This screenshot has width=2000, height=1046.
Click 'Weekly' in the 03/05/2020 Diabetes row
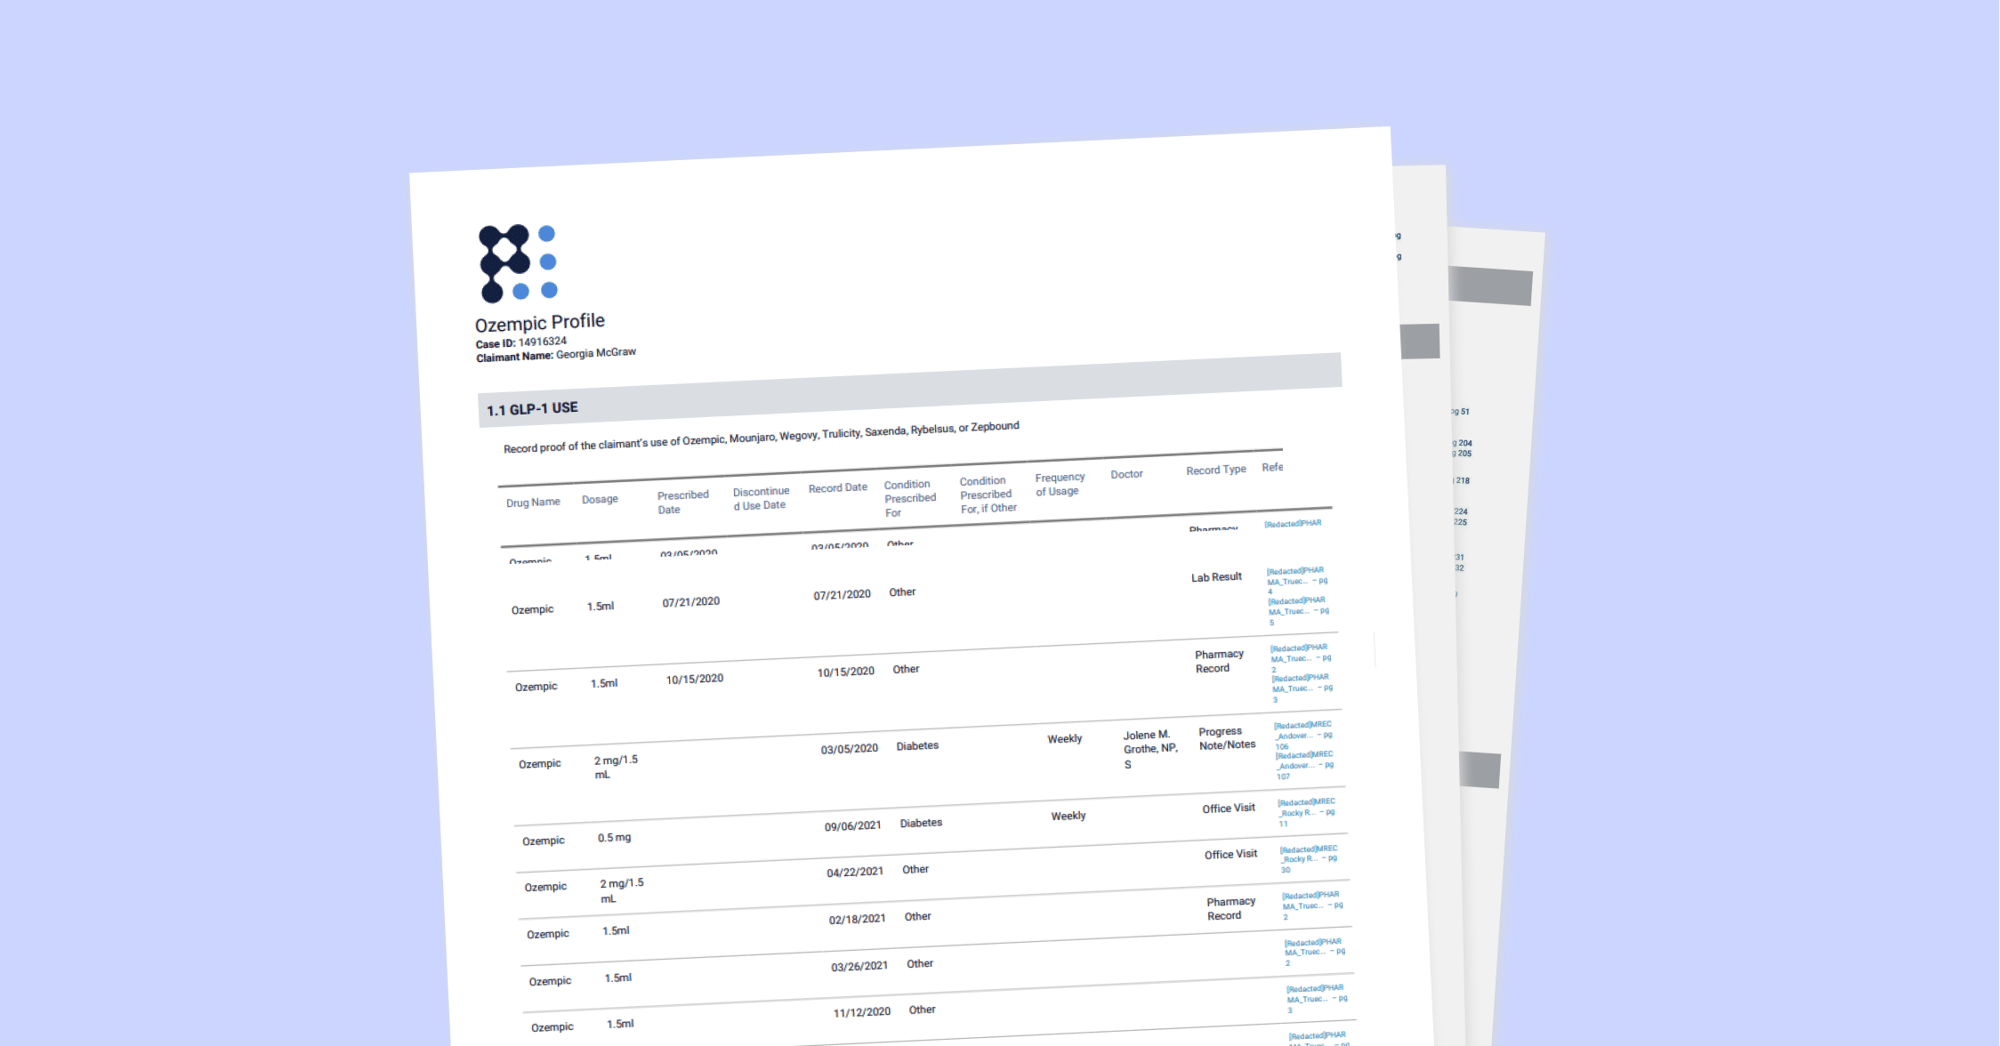click(x=1065, y=739)
